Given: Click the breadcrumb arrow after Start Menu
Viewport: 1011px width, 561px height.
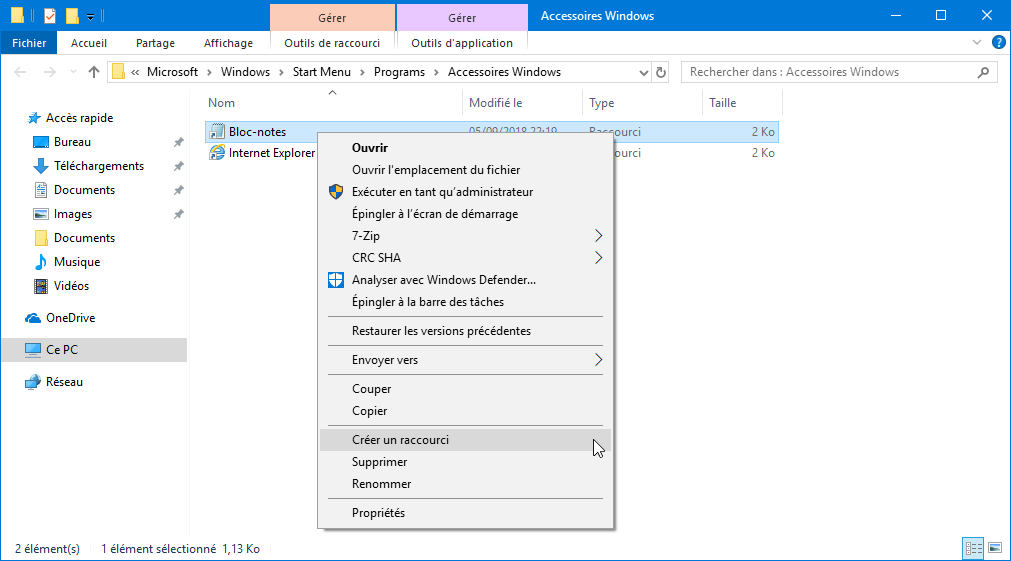Looking at the screenshot, I should (x=362, y=72).
